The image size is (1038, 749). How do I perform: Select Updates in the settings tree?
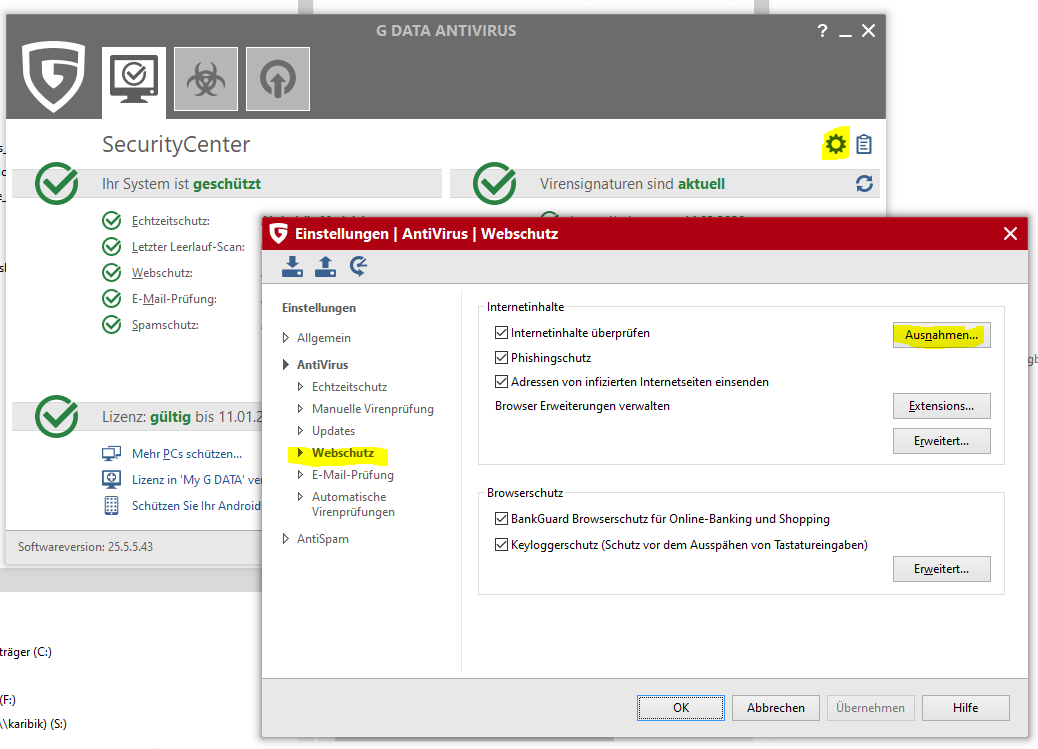(334, 430)
